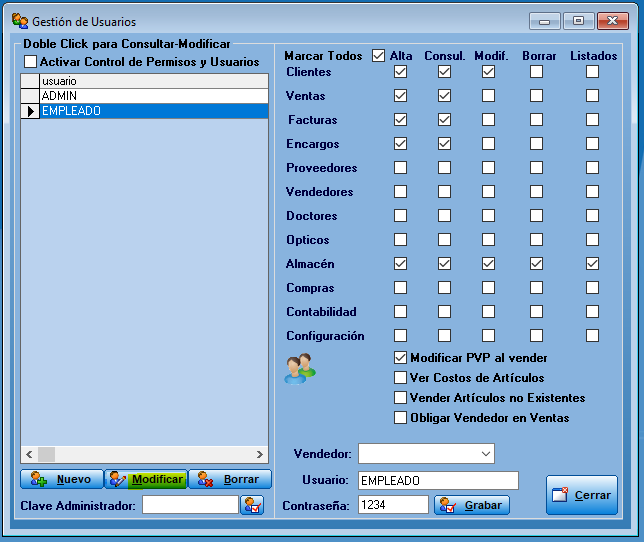Check Opticos Borrar permission
644x542 pixels.
(536, 240)
